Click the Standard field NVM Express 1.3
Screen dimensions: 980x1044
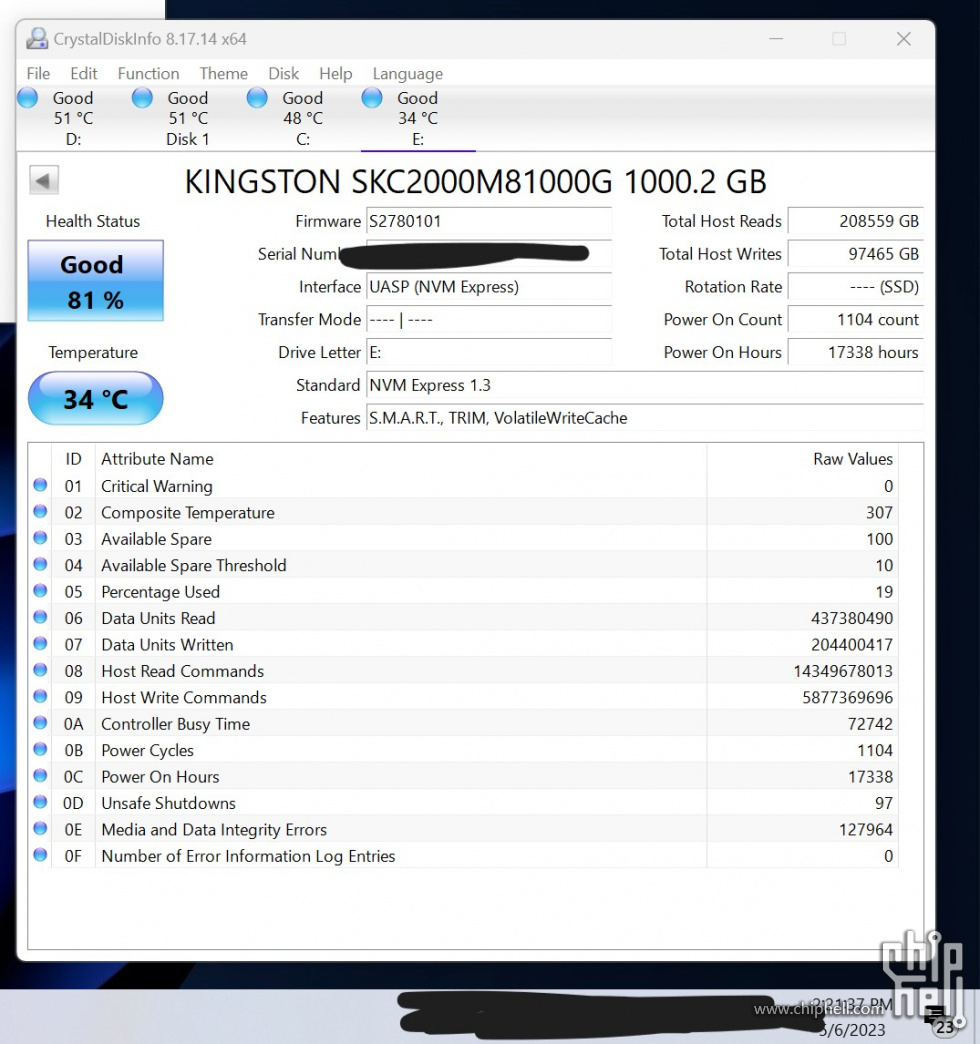click(644, 386)
